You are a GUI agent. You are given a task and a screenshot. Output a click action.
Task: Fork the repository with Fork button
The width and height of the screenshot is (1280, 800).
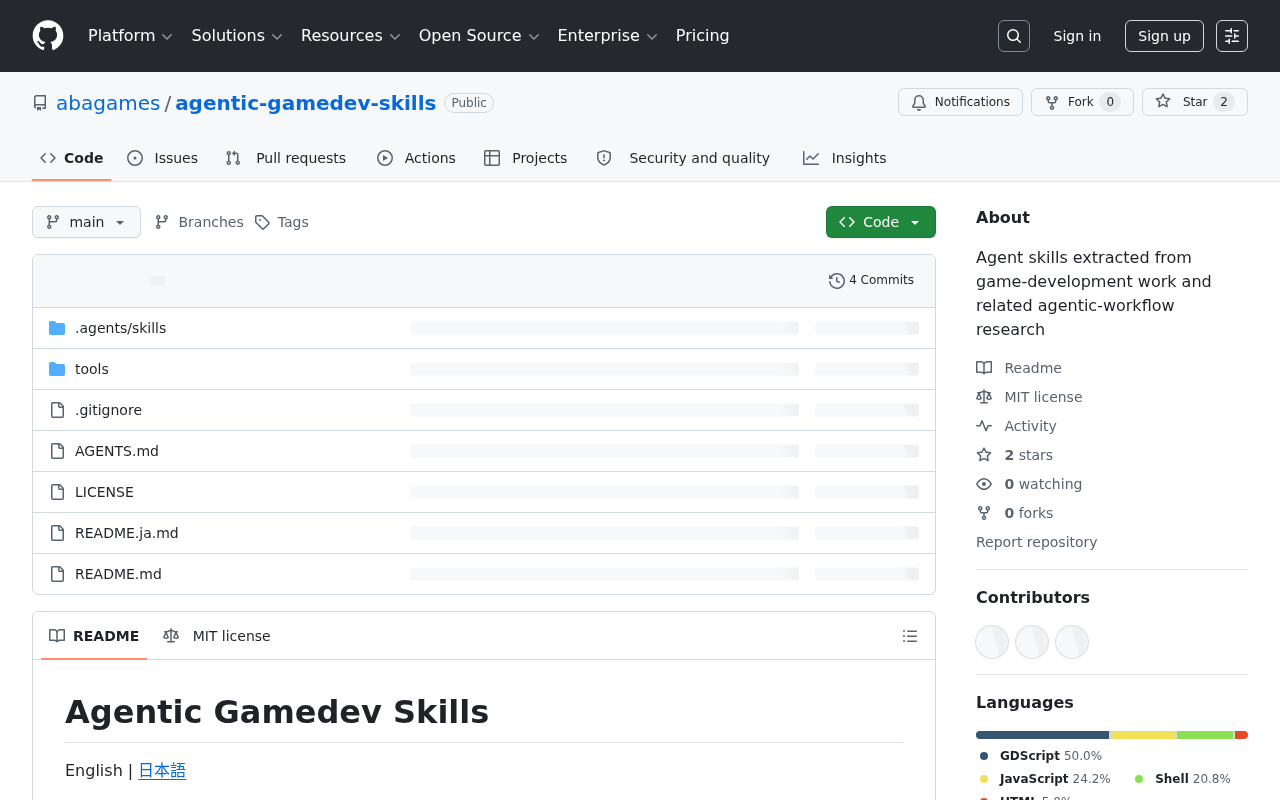pyautogui.click(x=1082, y=102)
